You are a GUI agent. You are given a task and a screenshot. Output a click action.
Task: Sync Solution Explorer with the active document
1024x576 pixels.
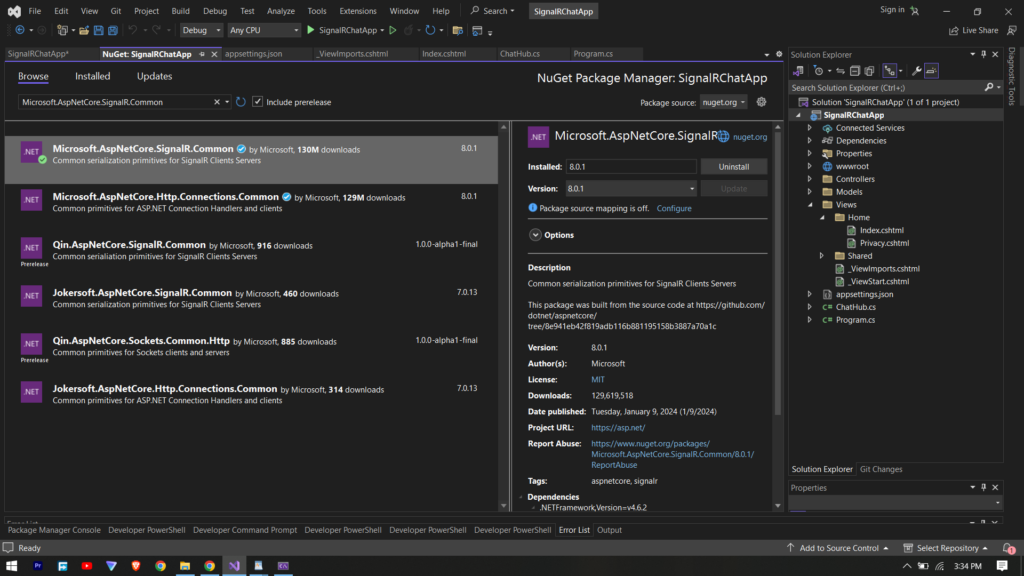pos(841,71)
